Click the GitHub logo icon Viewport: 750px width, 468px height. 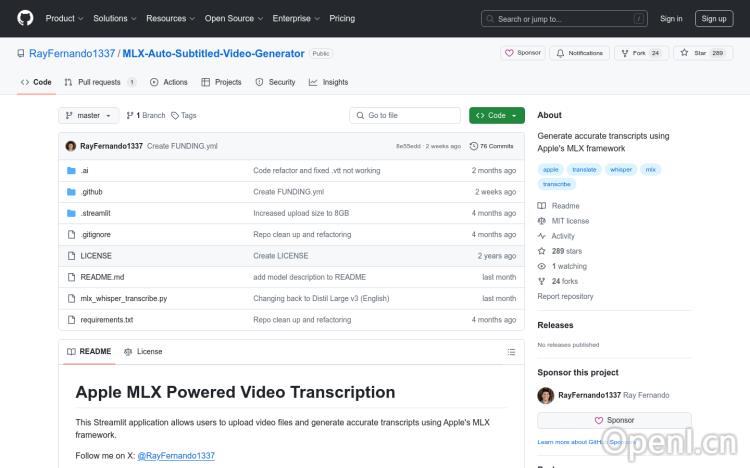point(25,18)
